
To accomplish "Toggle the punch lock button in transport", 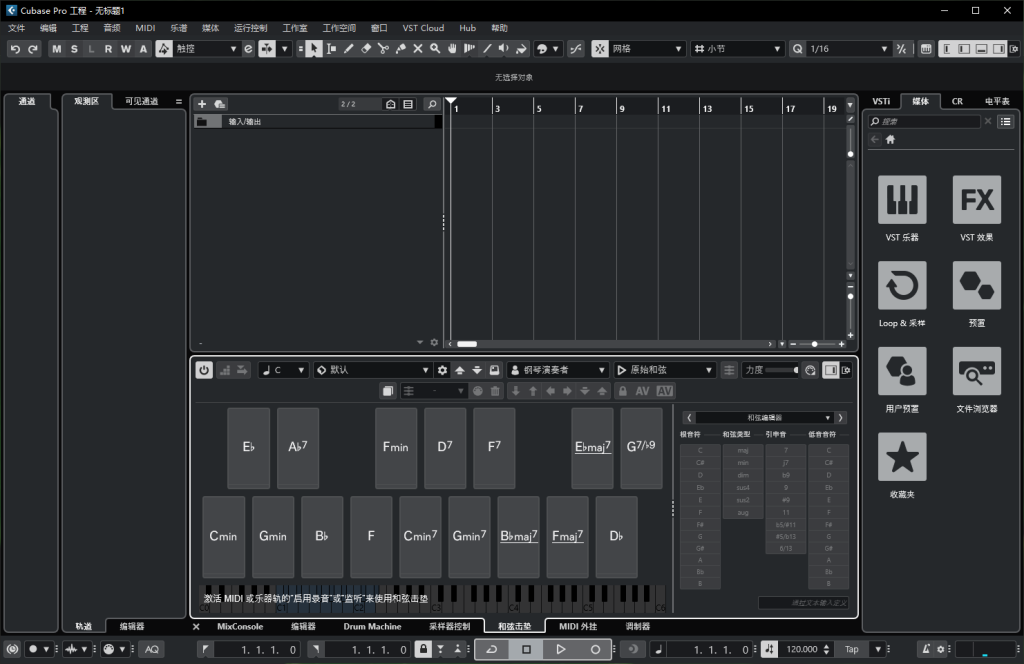I will coord(423,649).
